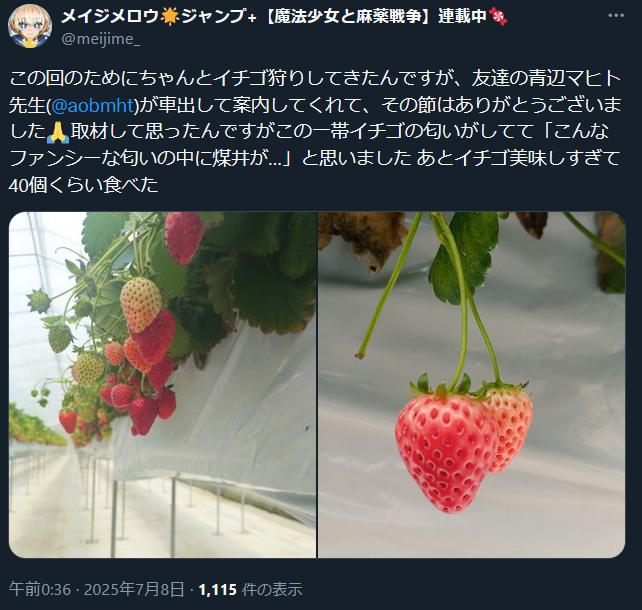This screenshot has height=610, width=642.
Task: Click the first line of tweet text
Action: click(x=315, y=78)
